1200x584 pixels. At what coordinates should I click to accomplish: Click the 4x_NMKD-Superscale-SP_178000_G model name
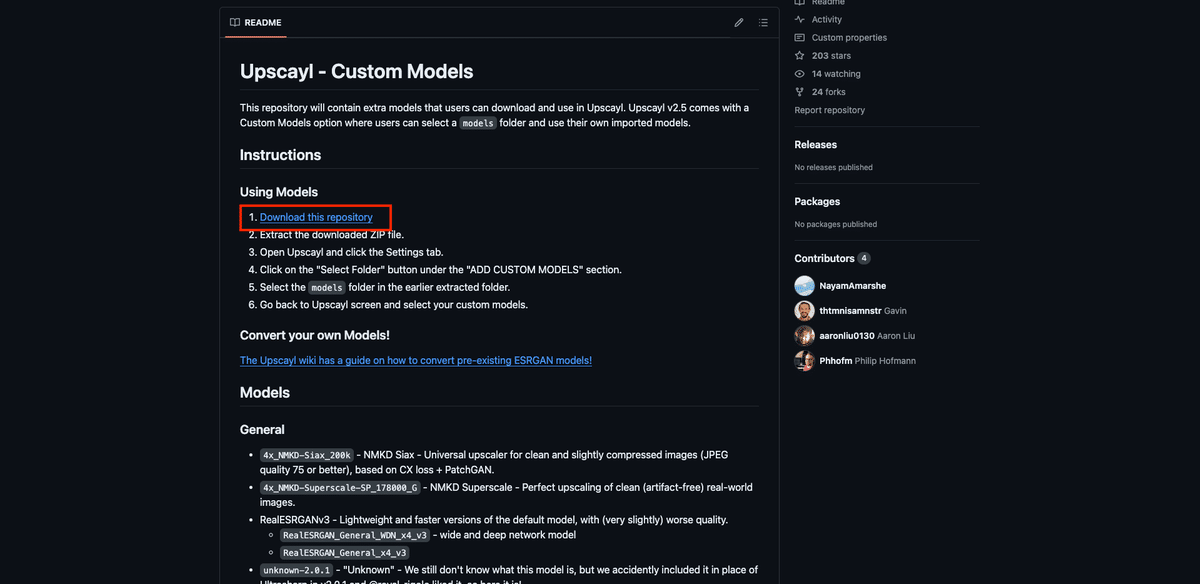pyautogui.click(x=342, y=488)
